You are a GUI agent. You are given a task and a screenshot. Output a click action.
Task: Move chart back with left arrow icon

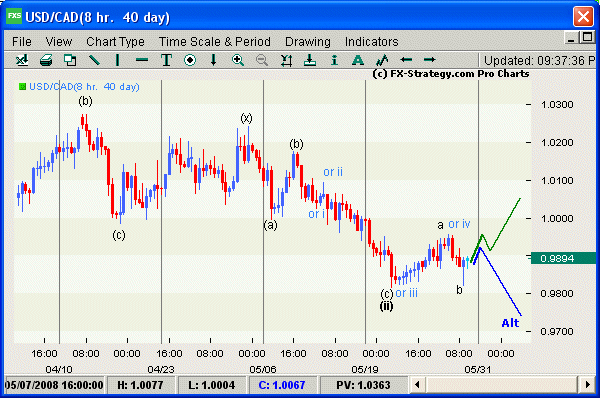[x=406, y=60]
